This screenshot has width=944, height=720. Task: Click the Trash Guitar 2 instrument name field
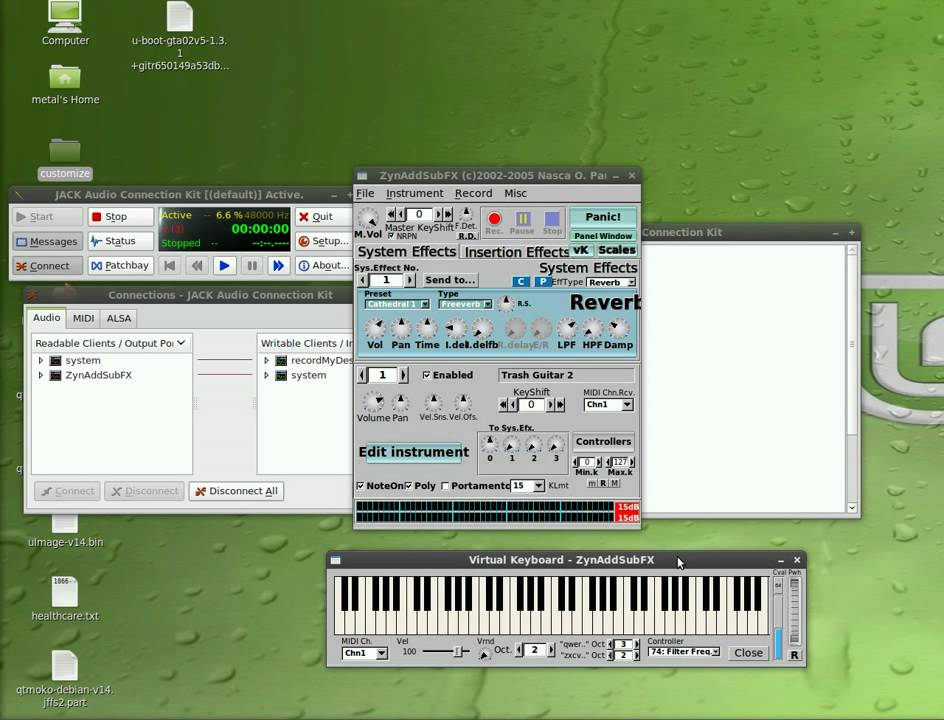tap(566, 375)
